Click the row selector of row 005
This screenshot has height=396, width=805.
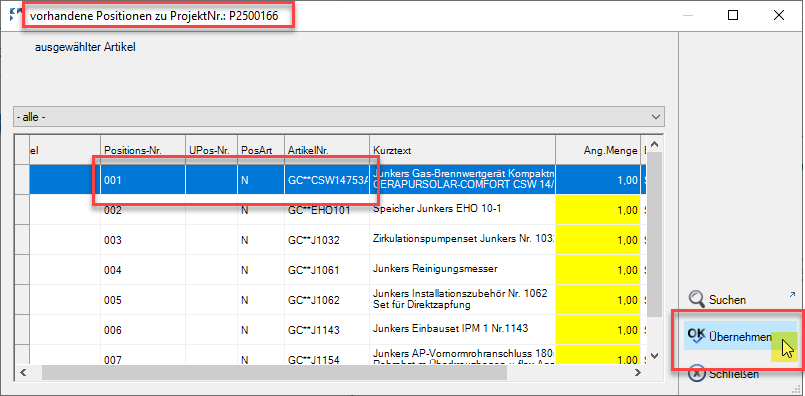(22, 299)
